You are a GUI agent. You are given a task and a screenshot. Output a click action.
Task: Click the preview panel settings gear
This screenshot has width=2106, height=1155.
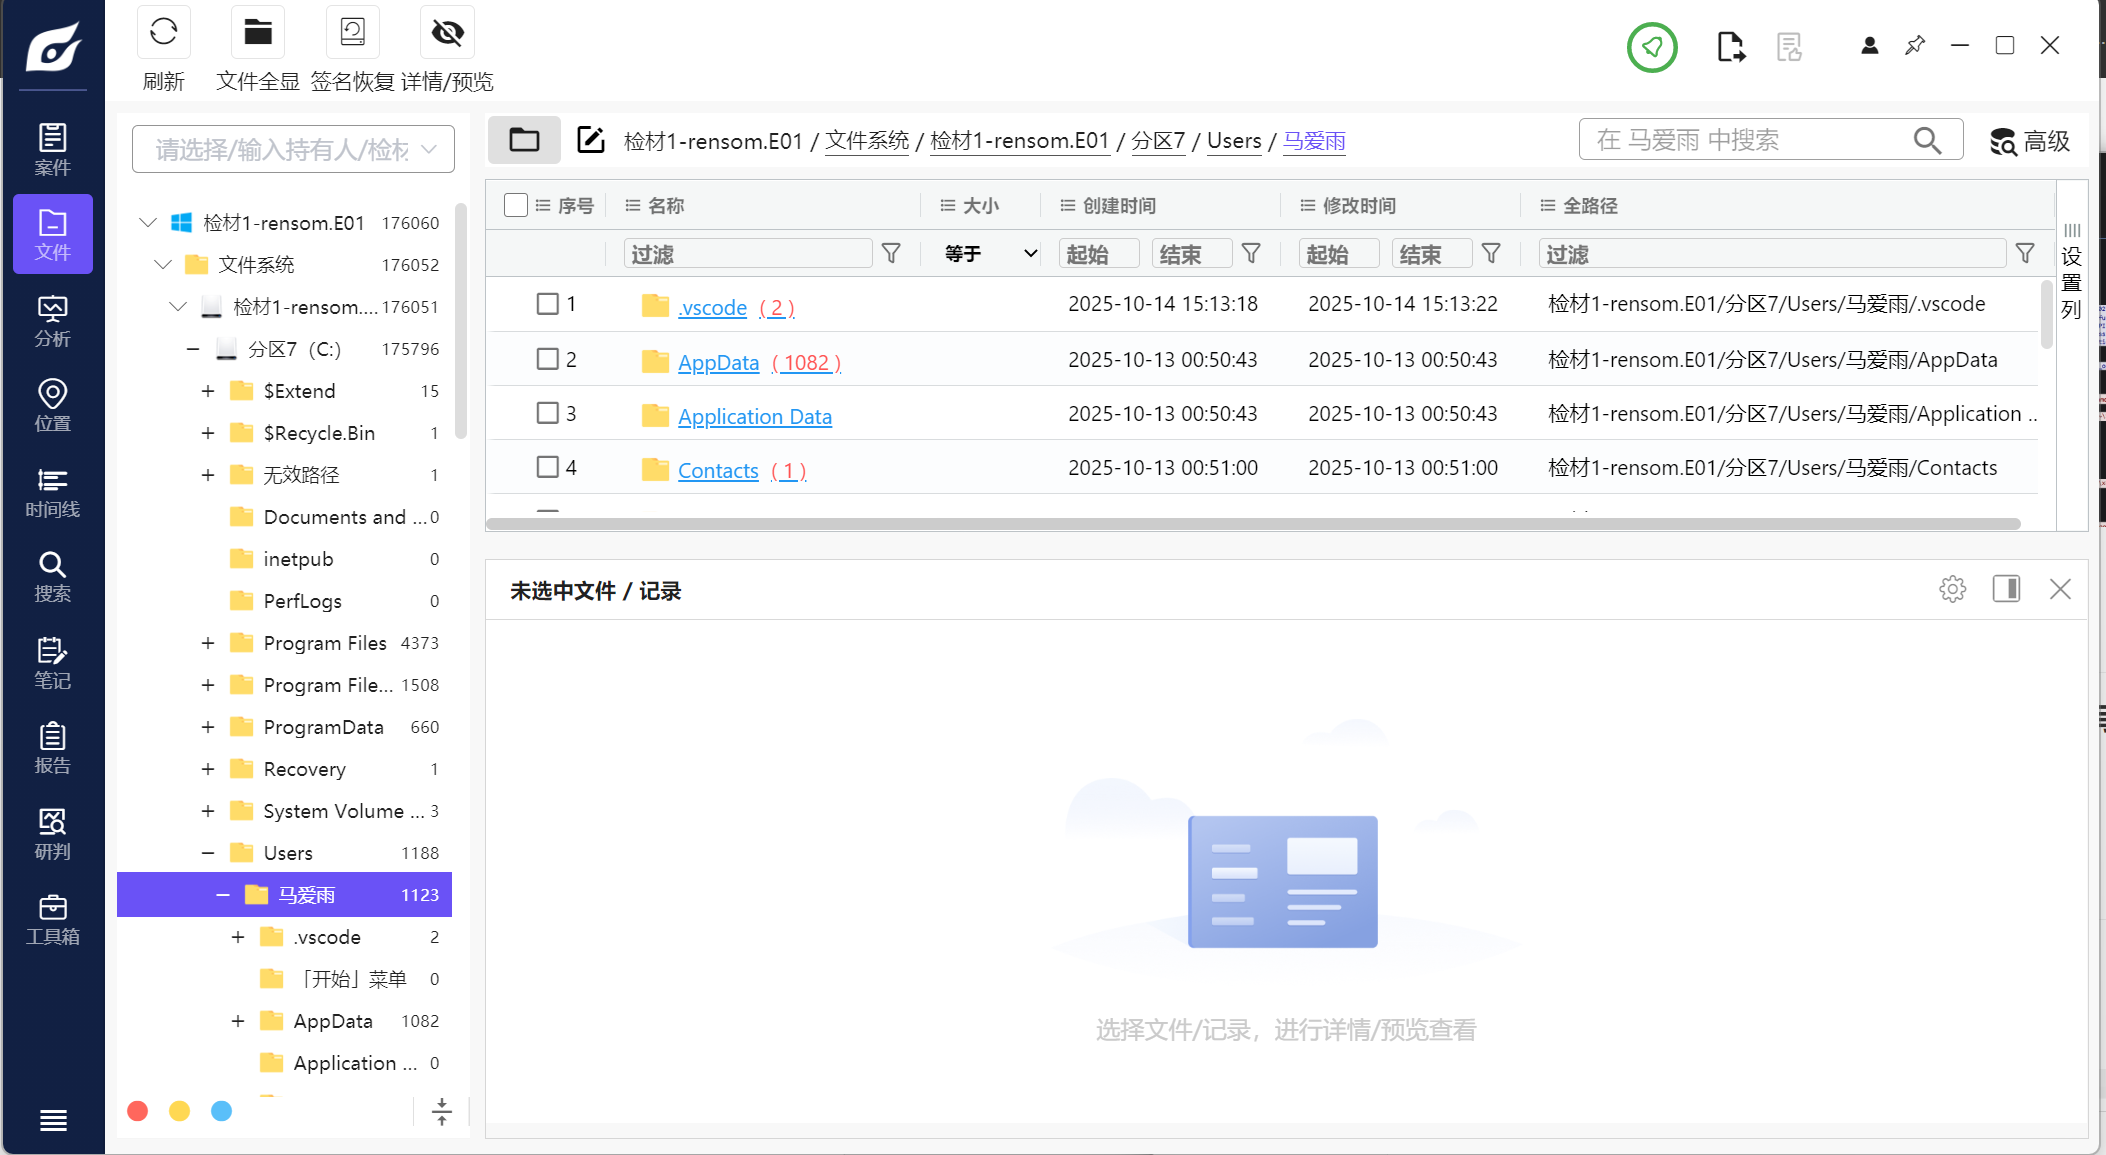1952,589
